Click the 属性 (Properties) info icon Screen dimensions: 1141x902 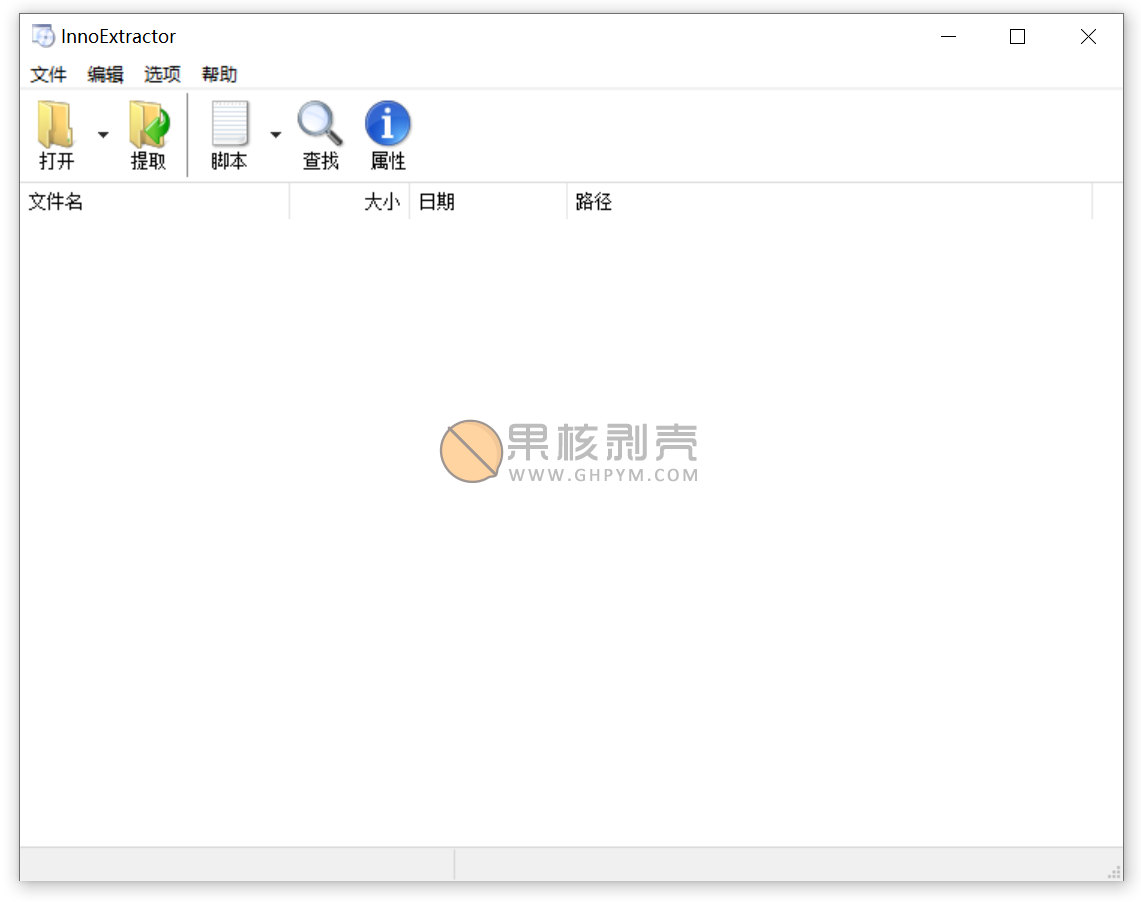pos(388,123)
